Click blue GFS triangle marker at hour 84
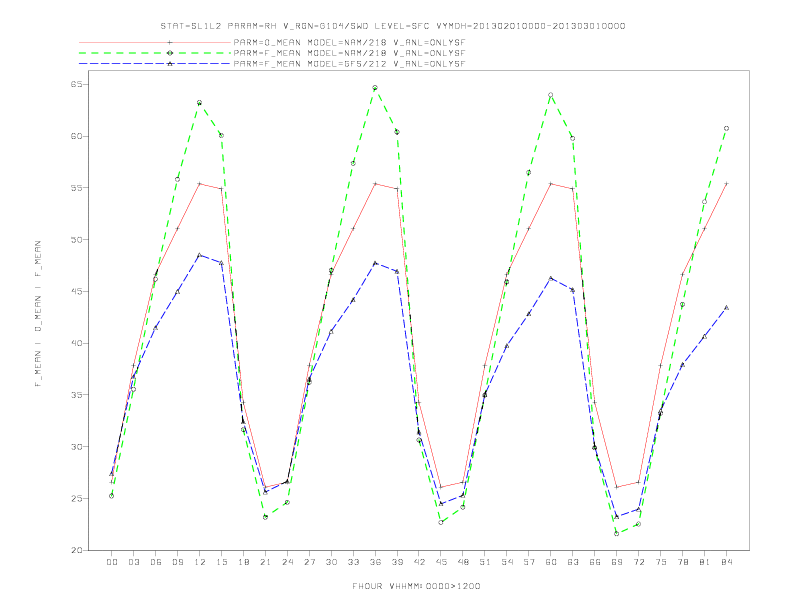The image size is (792, 612). click(x=727, y=308)
